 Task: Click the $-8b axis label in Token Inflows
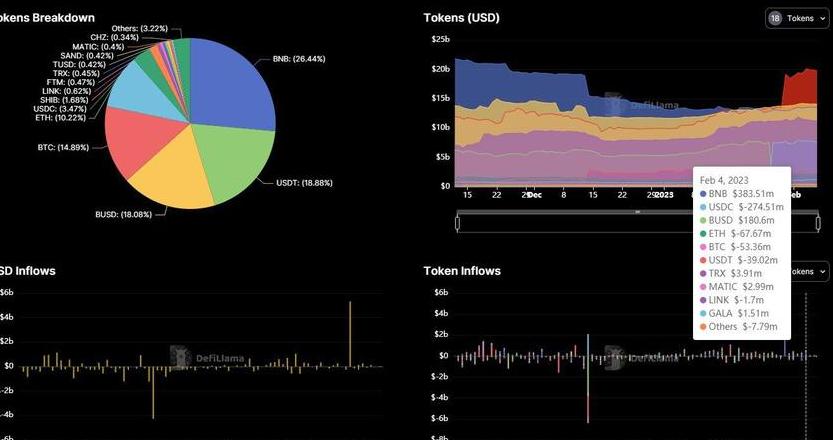pos(441,438)
